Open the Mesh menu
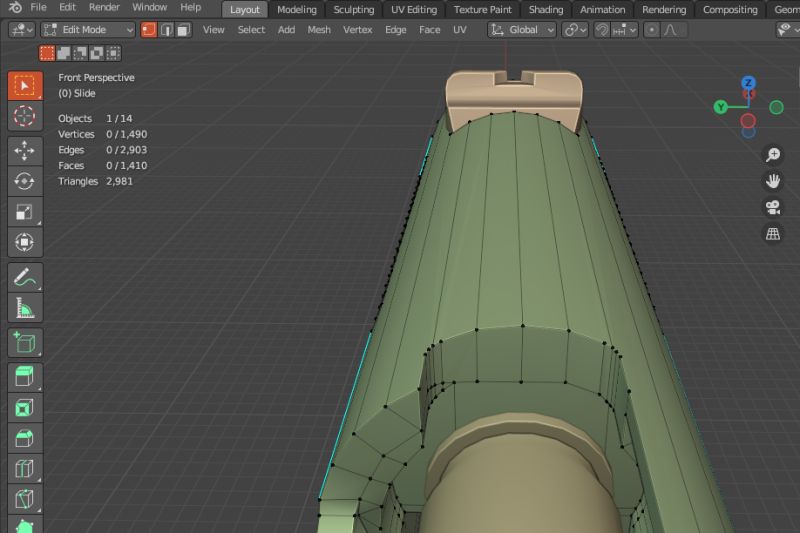 pos(319,30)
